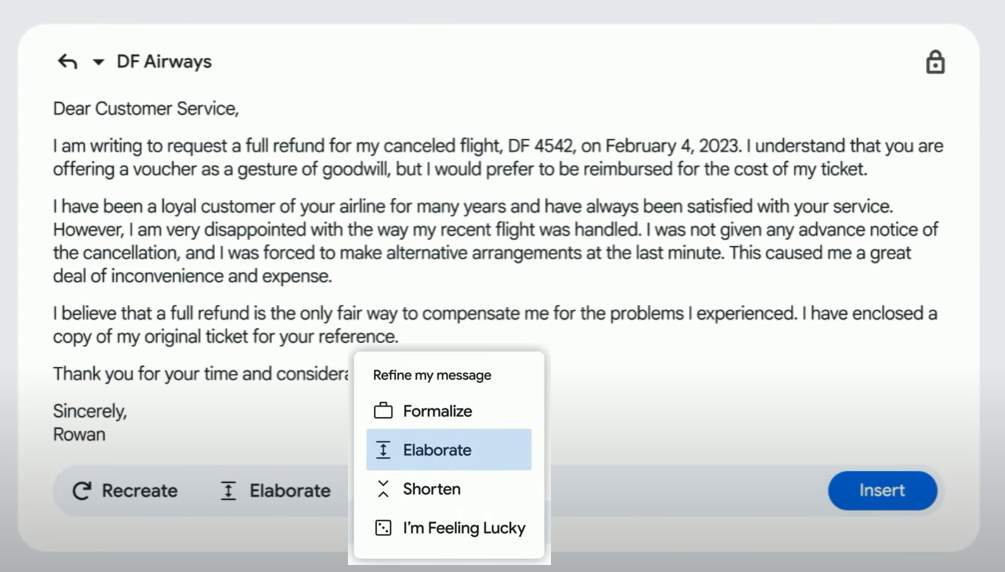Click the Rowan signature line
The width and height of the screenshot is (1005, 572).
click(79, 435)
